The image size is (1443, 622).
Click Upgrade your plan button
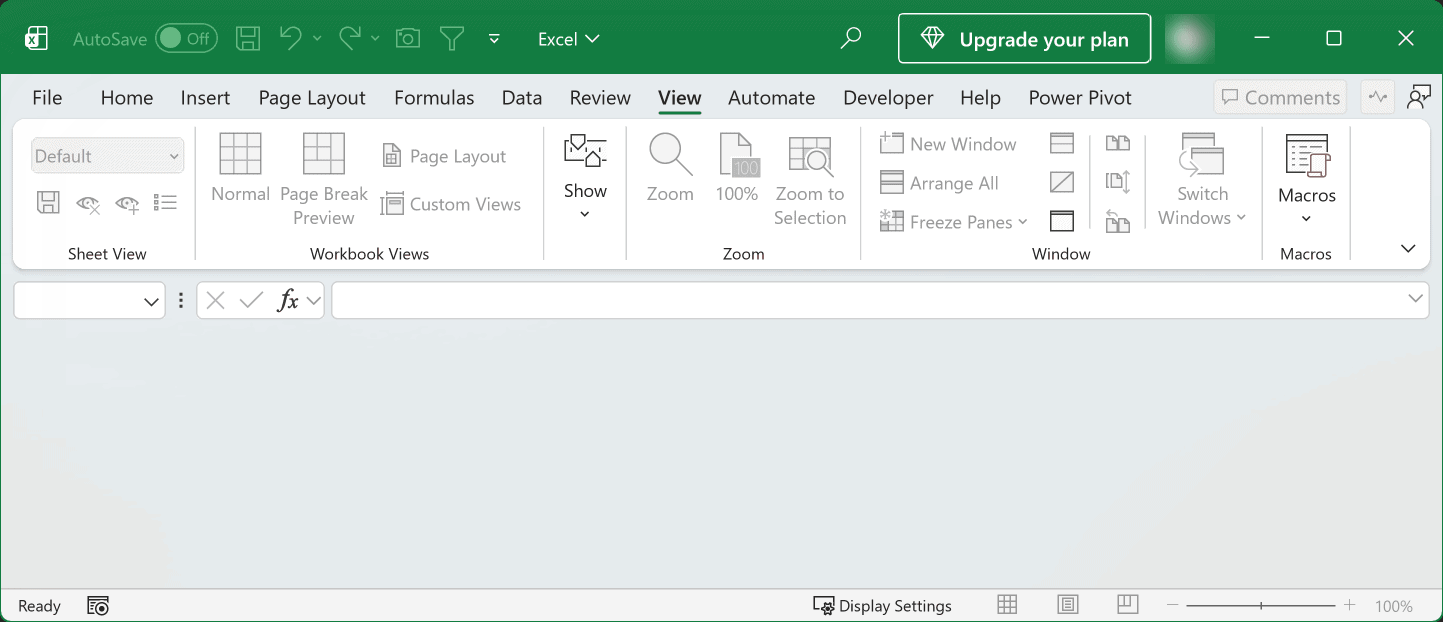click(1024, 39)
